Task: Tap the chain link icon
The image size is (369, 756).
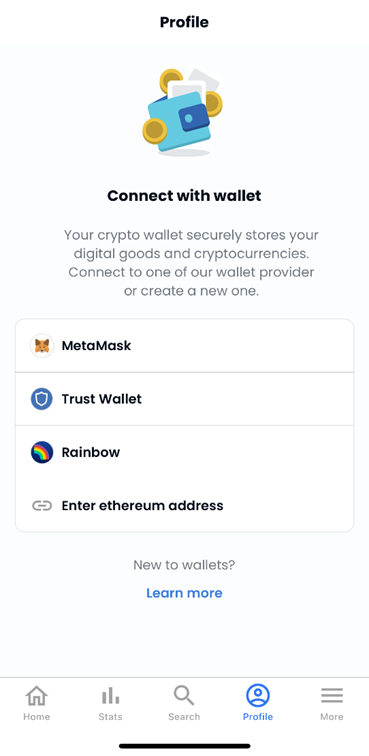Action: 42,506
